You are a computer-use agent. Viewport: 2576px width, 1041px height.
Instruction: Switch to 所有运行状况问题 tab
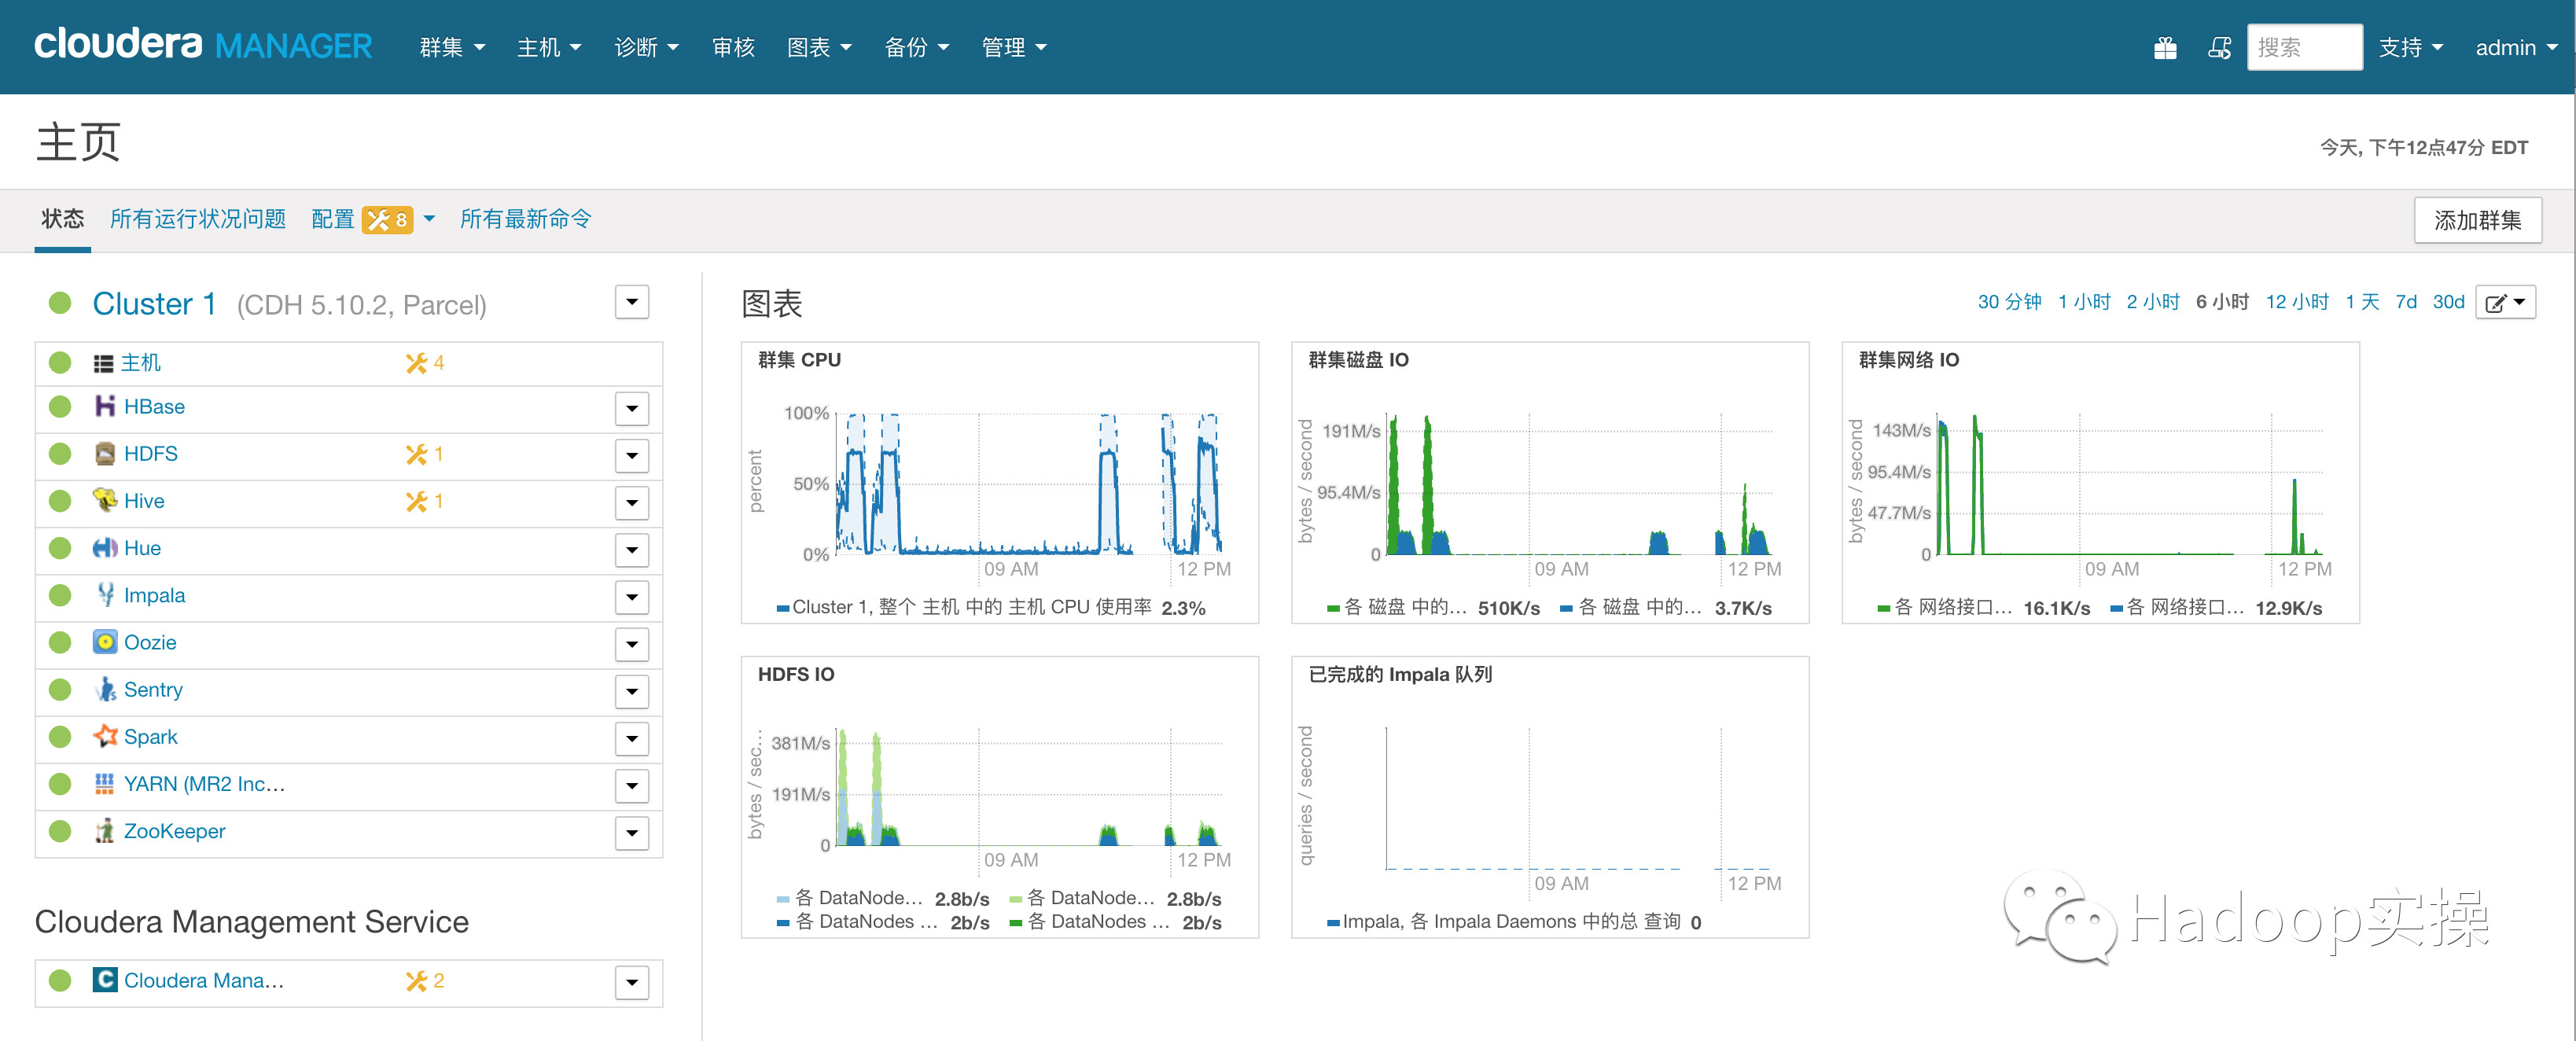(x=198, y=219)
